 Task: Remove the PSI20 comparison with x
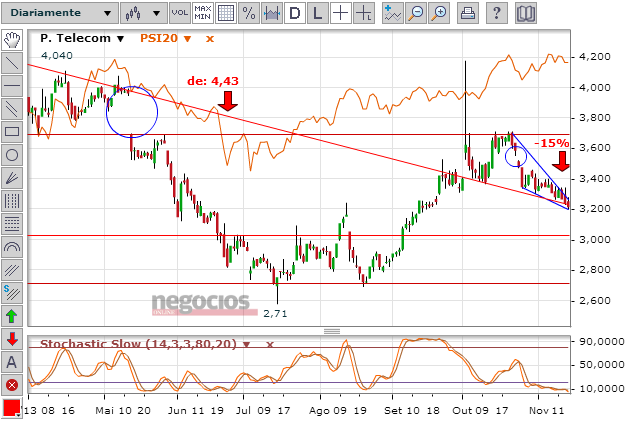[x=209, y=39]
